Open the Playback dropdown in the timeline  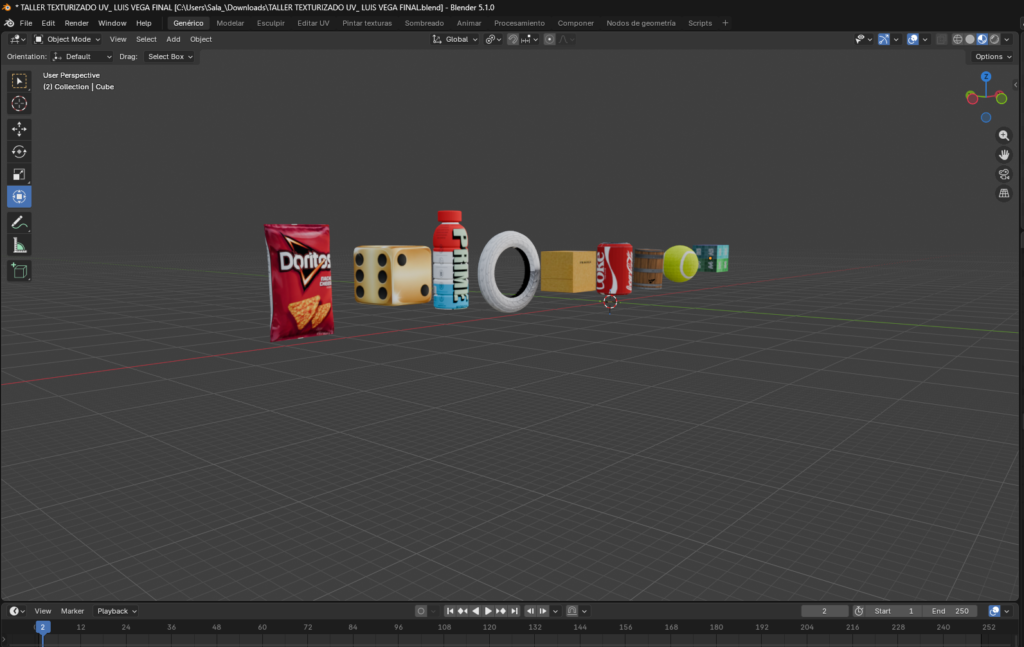coord(117,611)
